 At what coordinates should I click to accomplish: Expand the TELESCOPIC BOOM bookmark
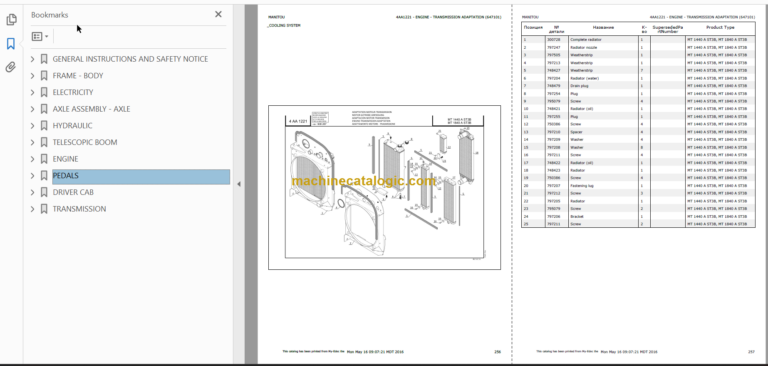tap(33, 143)
